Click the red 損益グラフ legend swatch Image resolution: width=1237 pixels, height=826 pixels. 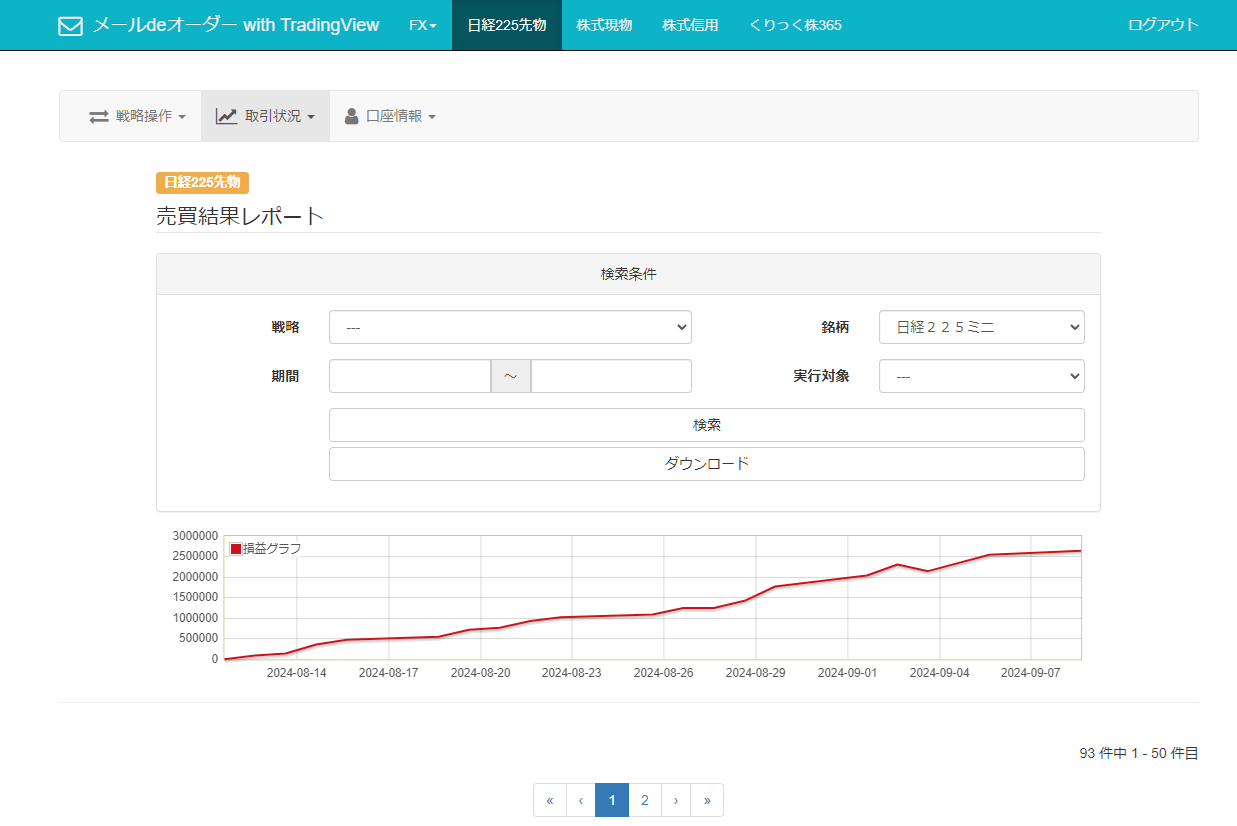pos(236,548)
